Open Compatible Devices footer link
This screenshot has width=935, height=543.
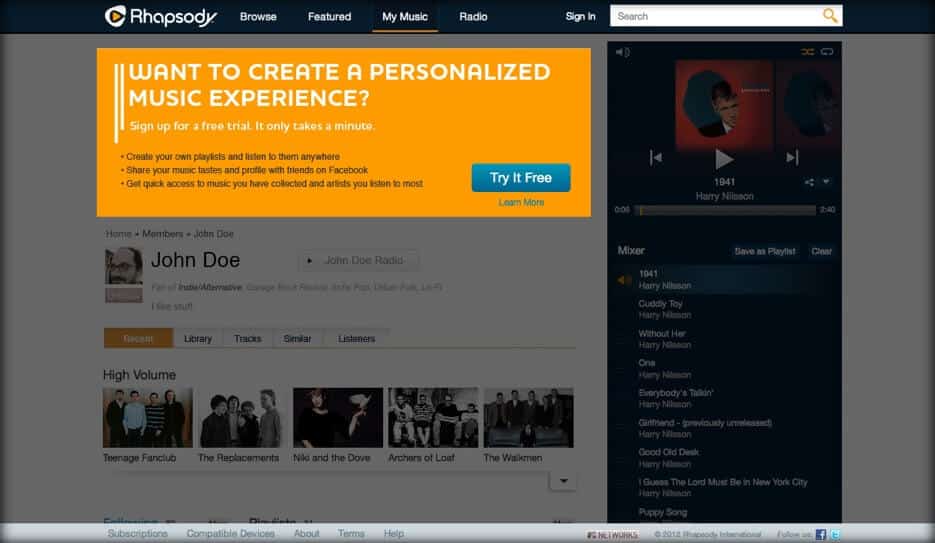(x=230, y=533)
